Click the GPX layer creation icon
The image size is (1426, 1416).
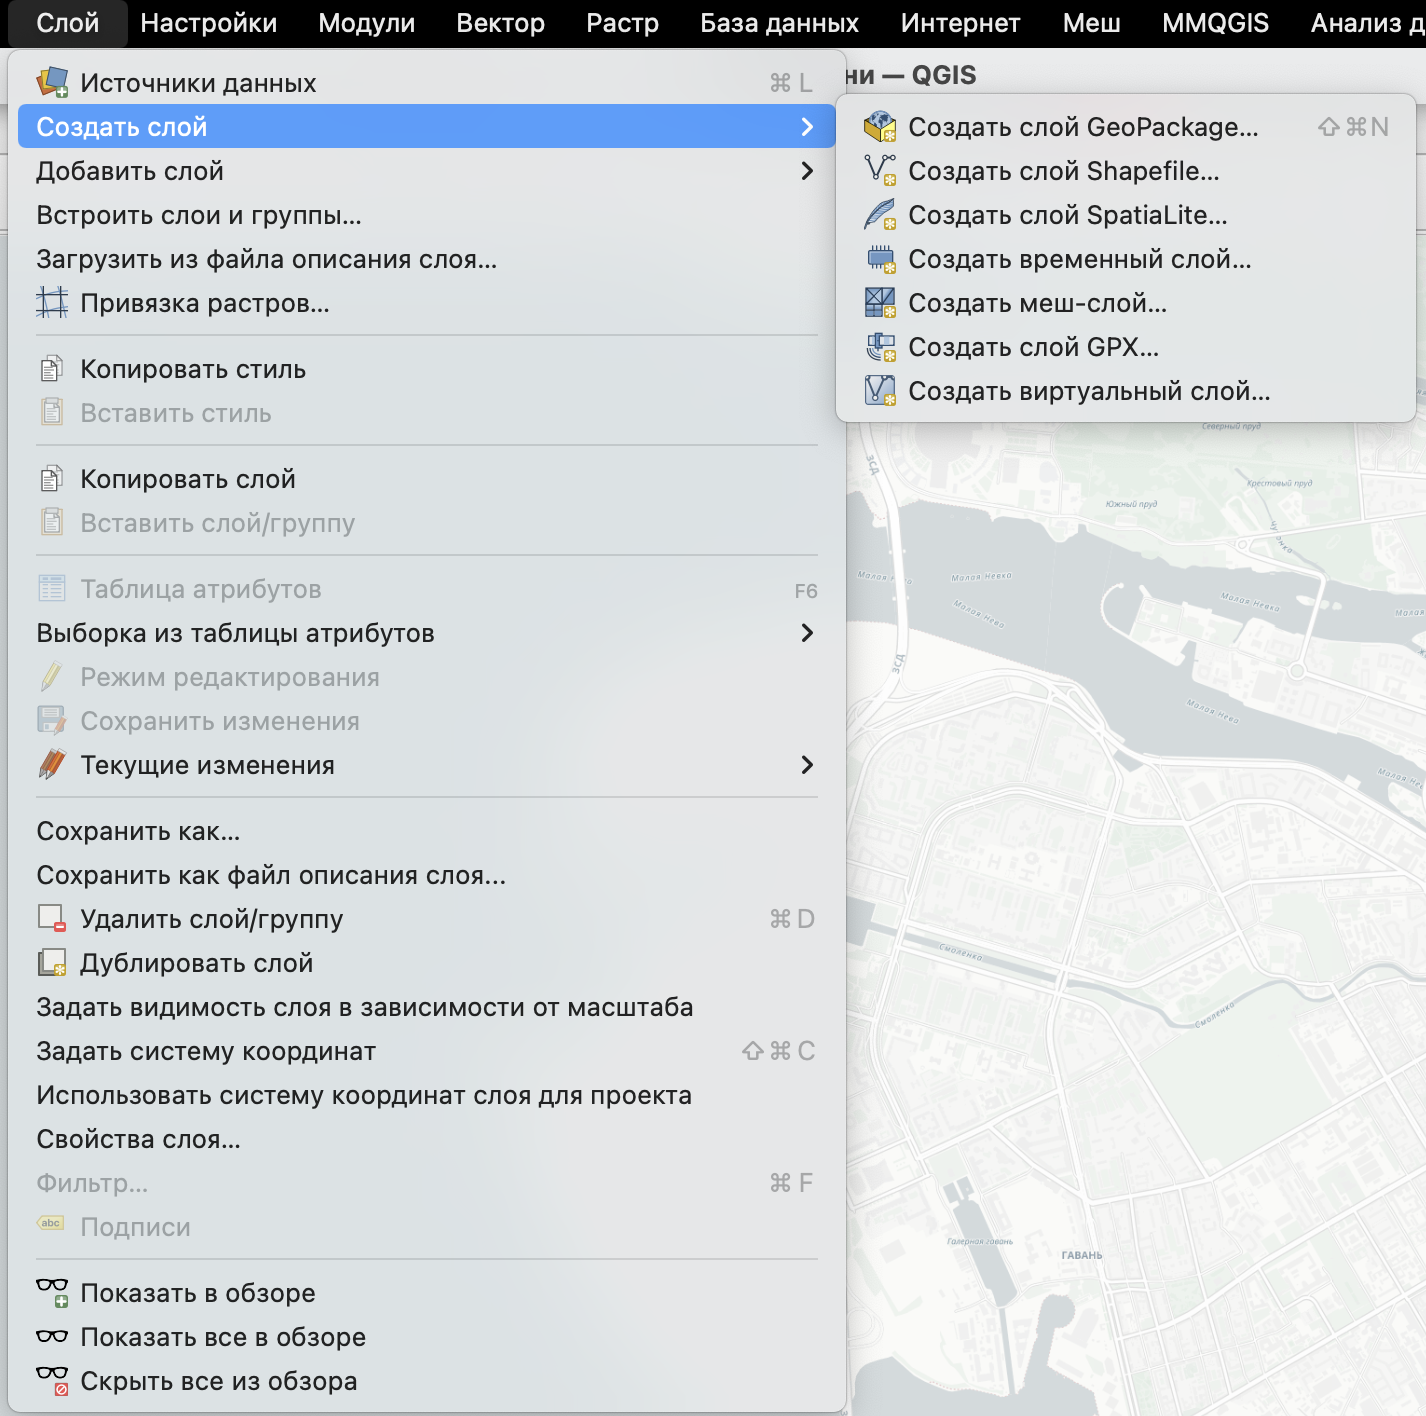(880, 347)
